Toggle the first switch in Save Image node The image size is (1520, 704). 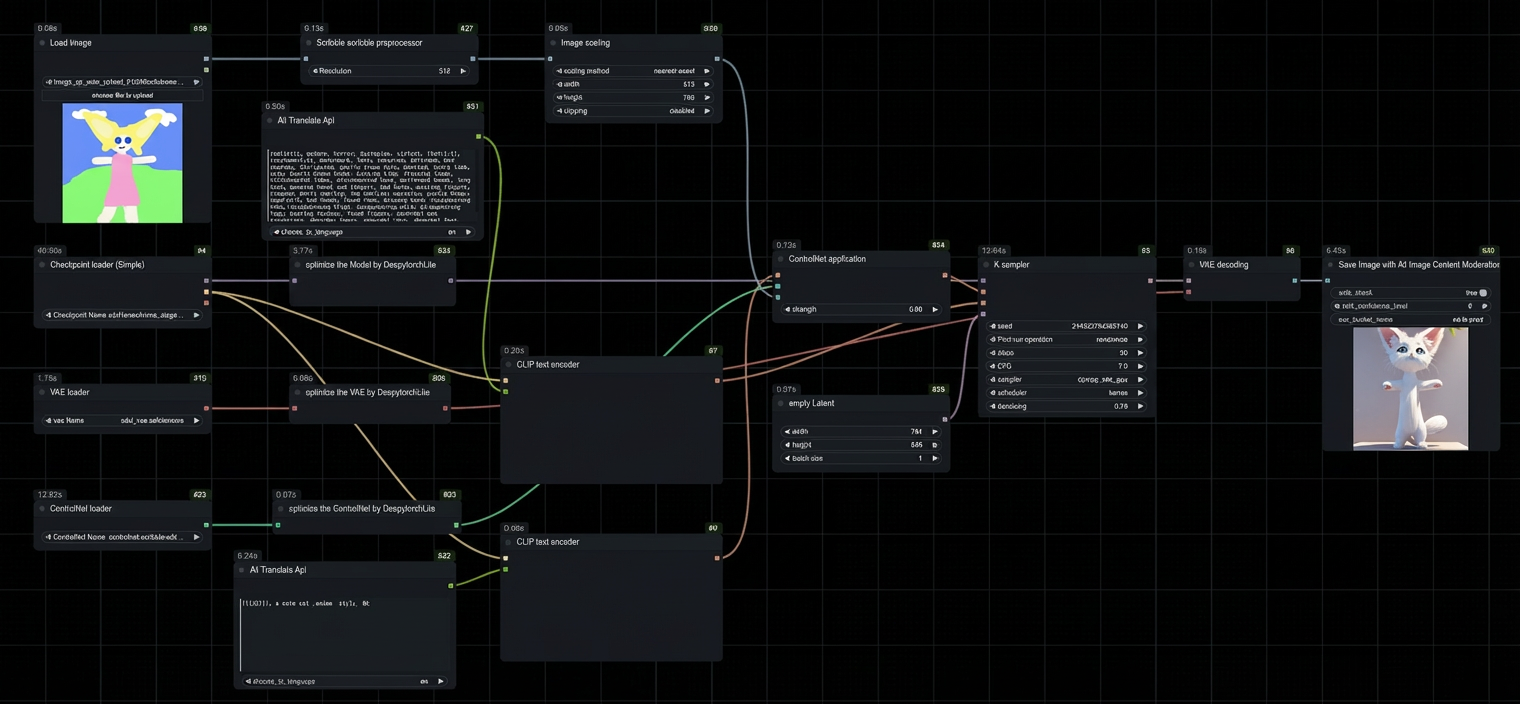click(1482, 293)
